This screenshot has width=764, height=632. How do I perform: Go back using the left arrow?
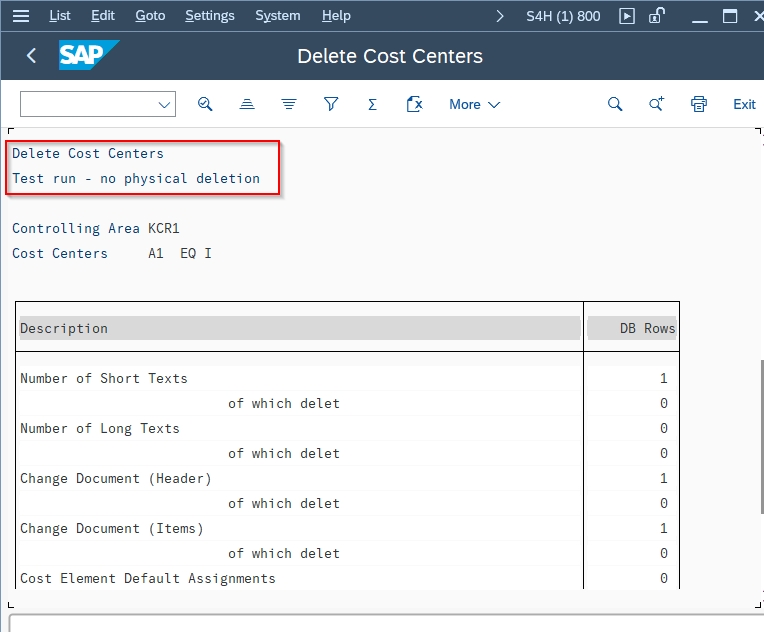[32, 56]
